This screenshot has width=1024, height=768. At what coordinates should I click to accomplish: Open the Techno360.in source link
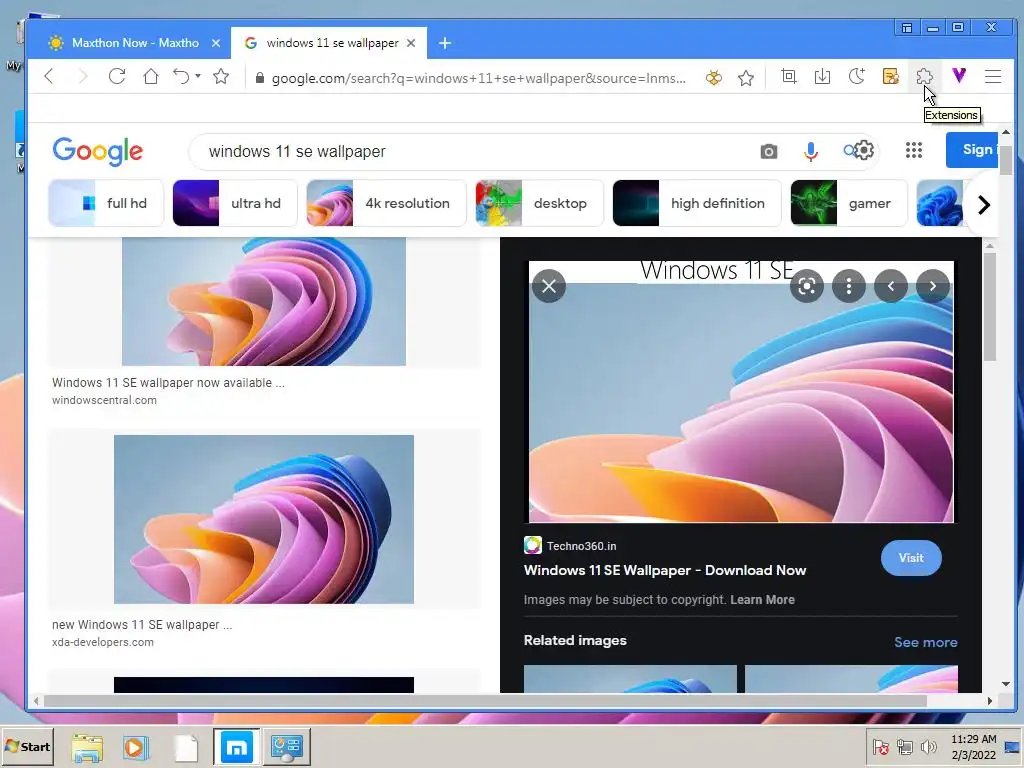[570, 545]
